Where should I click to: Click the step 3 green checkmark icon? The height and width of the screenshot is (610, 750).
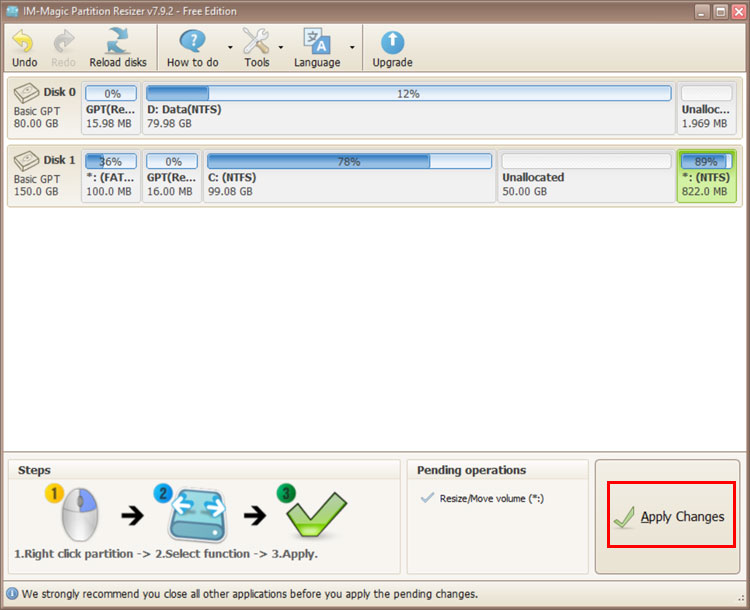coord(316,514)
